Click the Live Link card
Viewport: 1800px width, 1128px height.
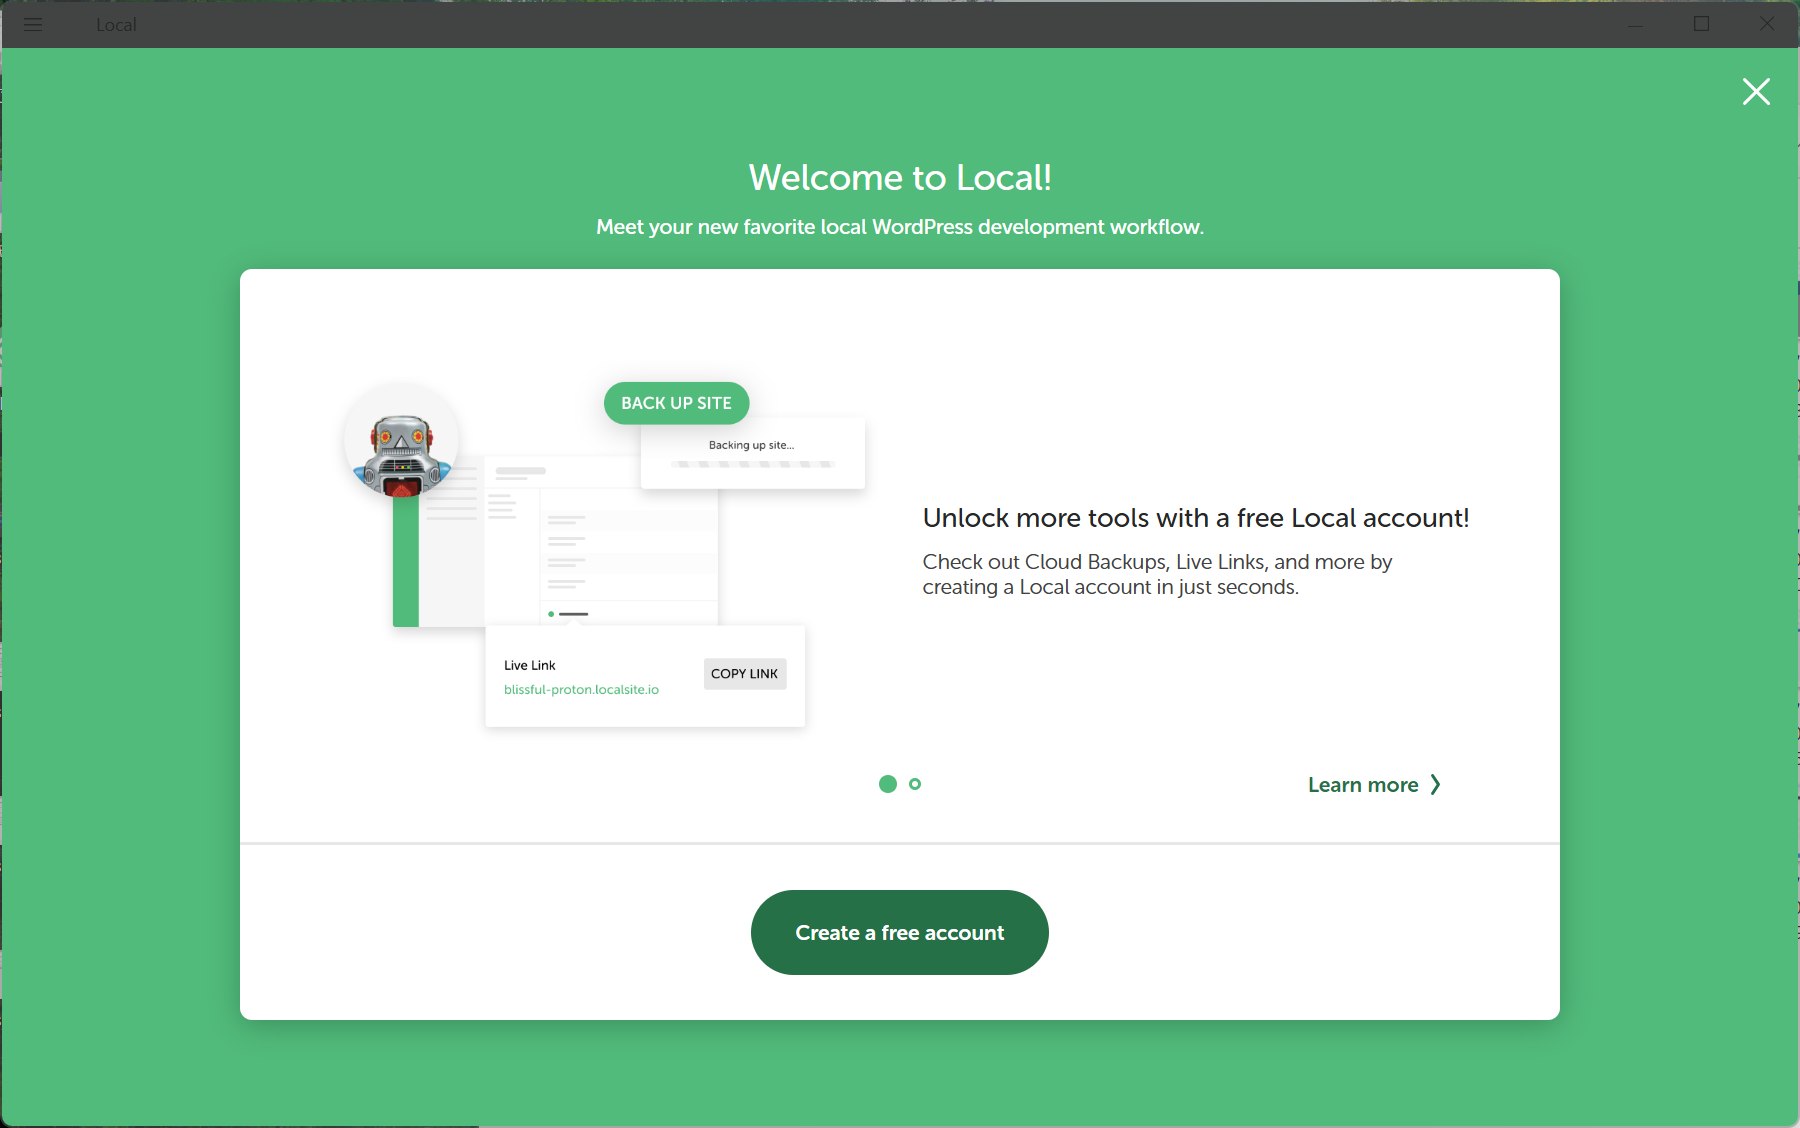click(x=645, y=676)
